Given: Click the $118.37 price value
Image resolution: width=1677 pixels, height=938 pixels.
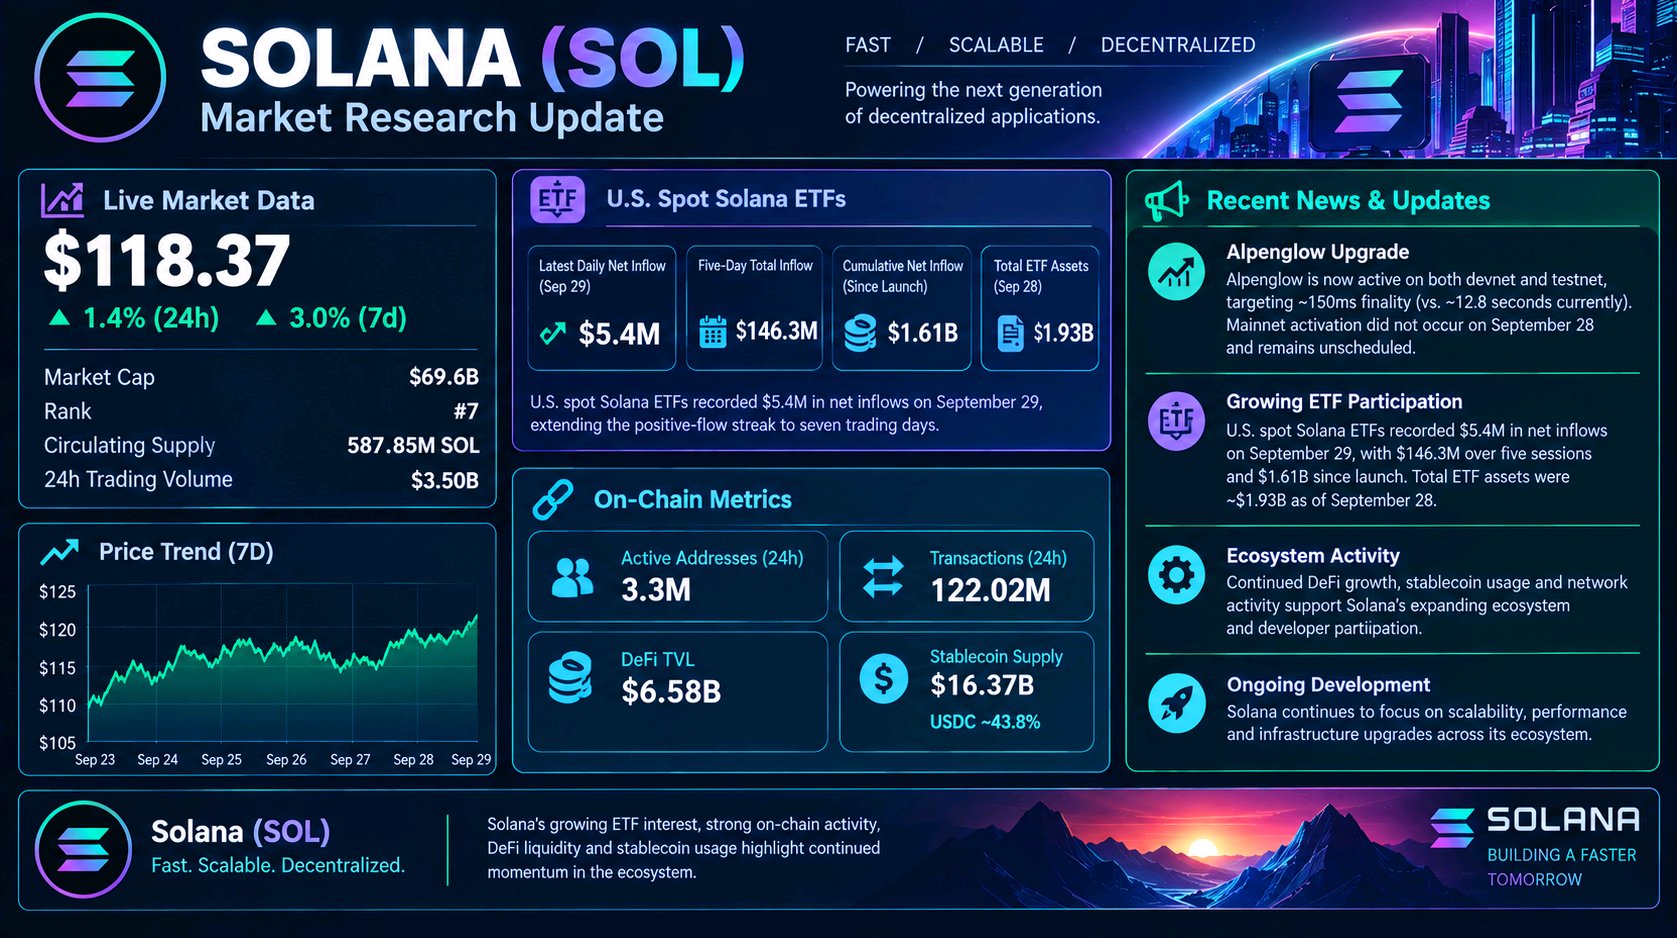Looking at the screenshot, I should click(167, 261).
